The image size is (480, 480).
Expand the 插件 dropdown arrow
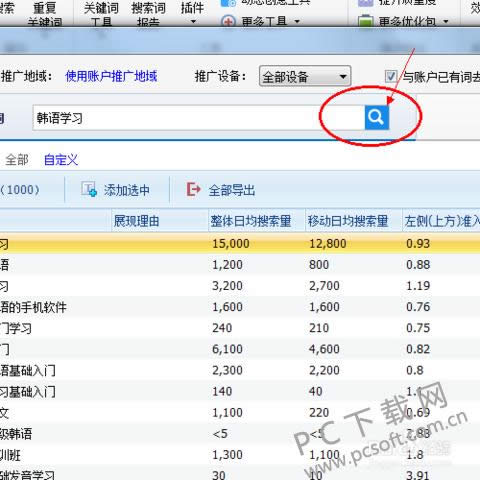click(193, 22)
